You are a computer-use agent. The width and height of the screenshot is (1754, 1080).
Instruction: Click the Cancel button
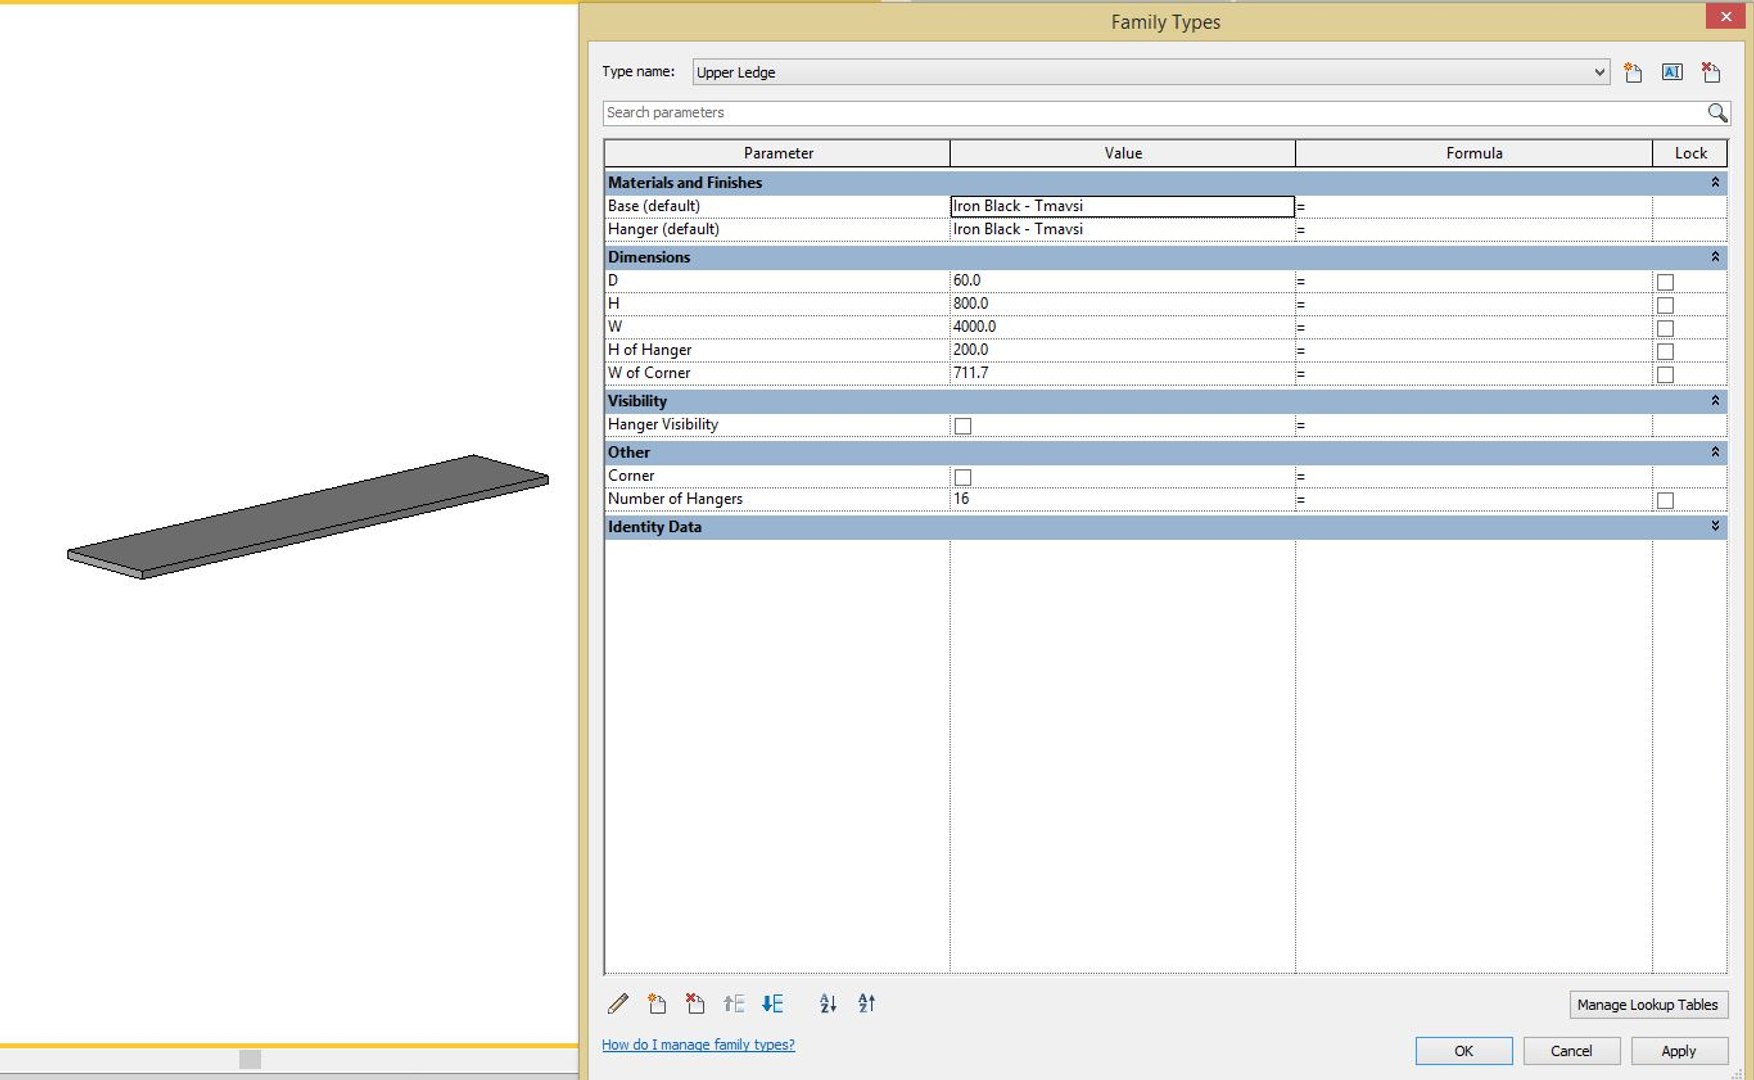click(x=1571, y=1051)
